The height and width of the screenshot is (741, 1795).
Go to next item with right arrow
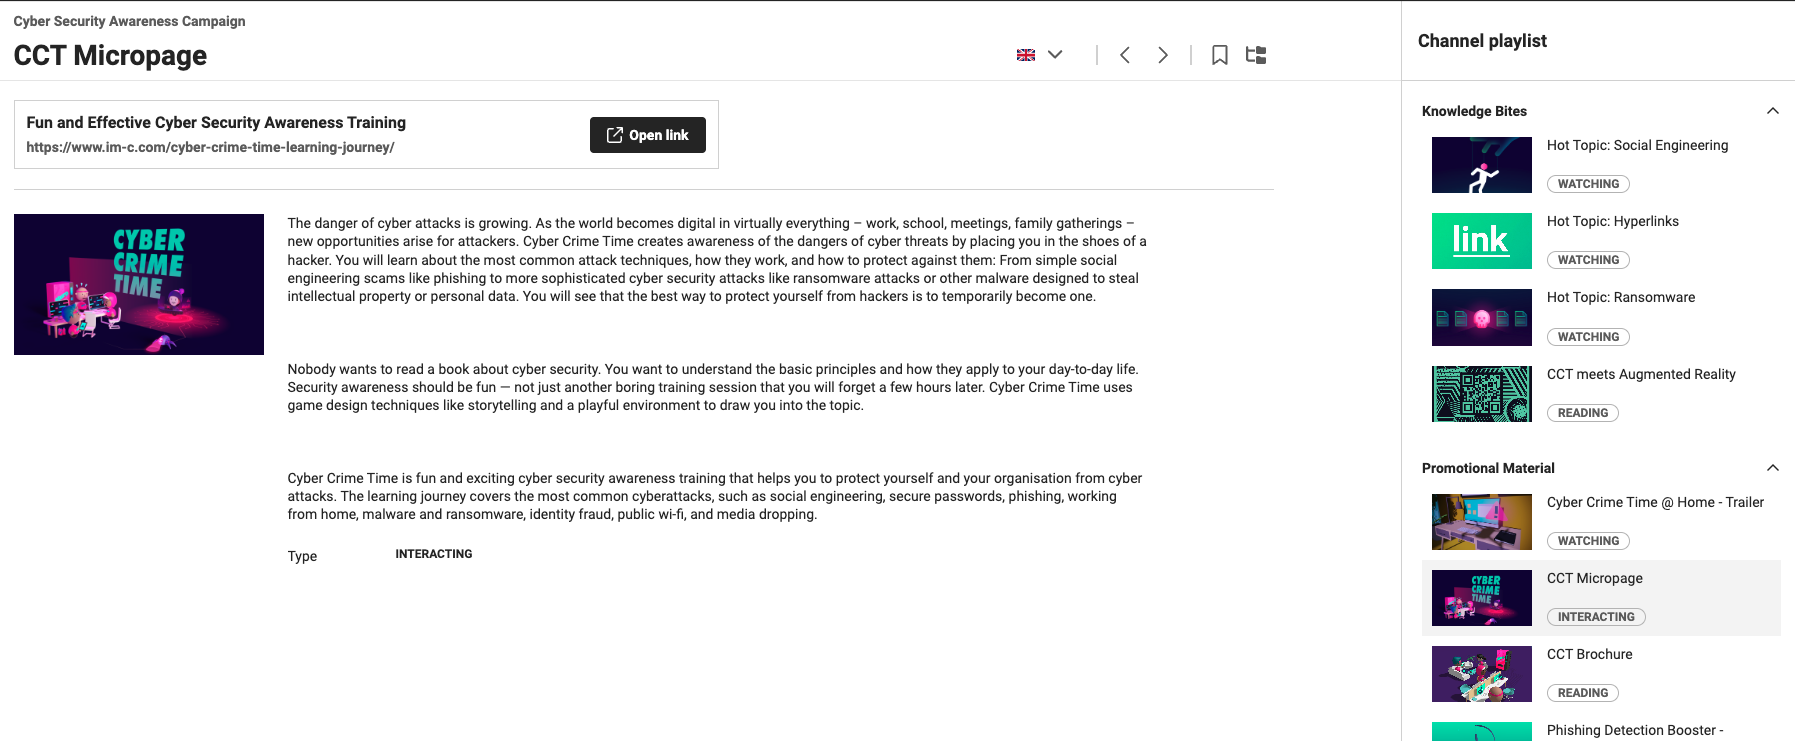pos(1162,55)
